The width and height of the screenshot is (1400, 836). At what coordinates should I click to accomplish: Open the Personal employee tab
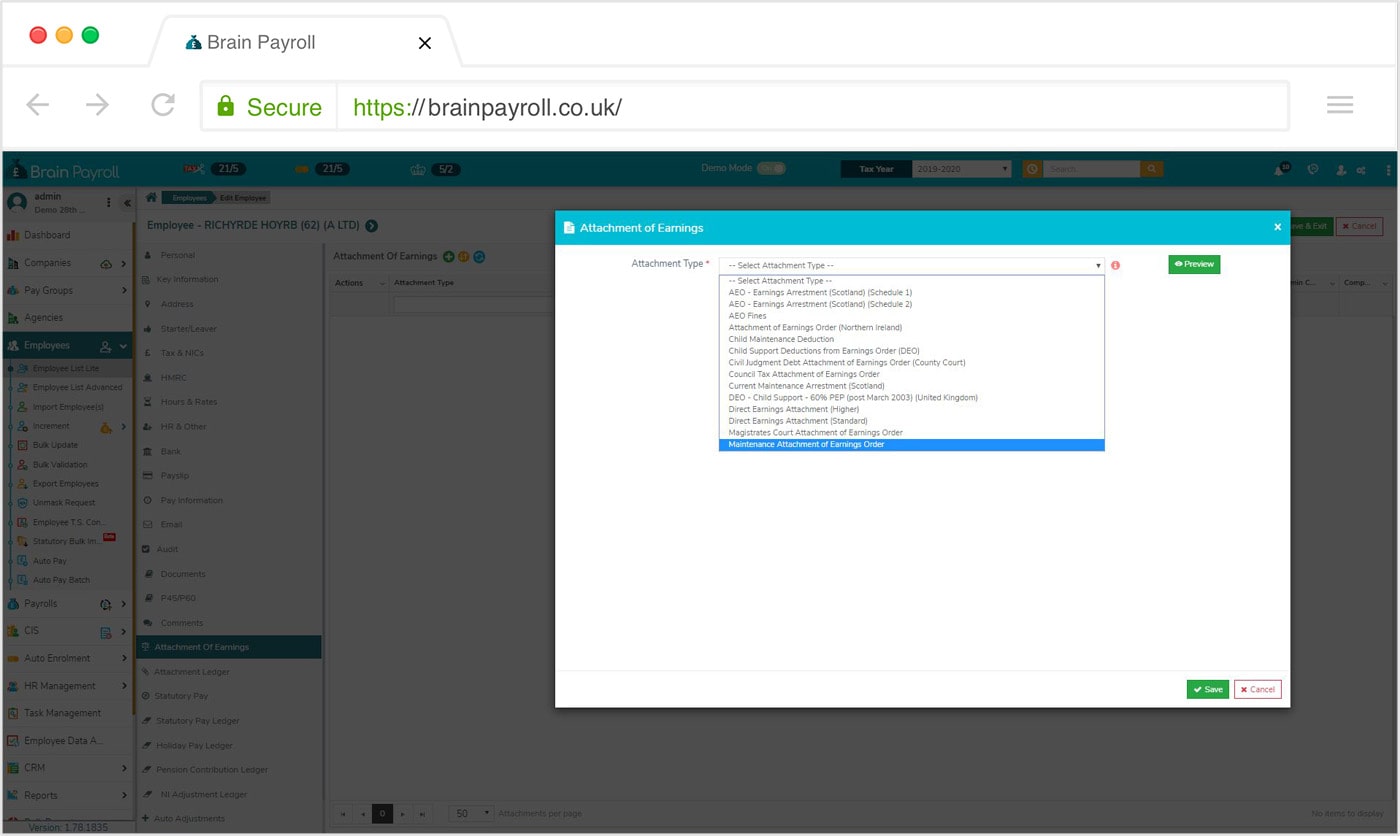point(229,255)
